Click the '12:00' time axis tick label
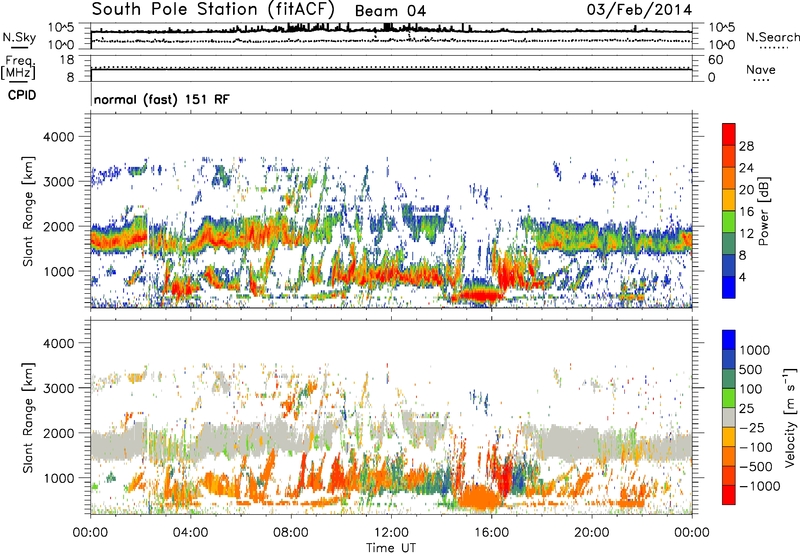 tap(391, 533)
